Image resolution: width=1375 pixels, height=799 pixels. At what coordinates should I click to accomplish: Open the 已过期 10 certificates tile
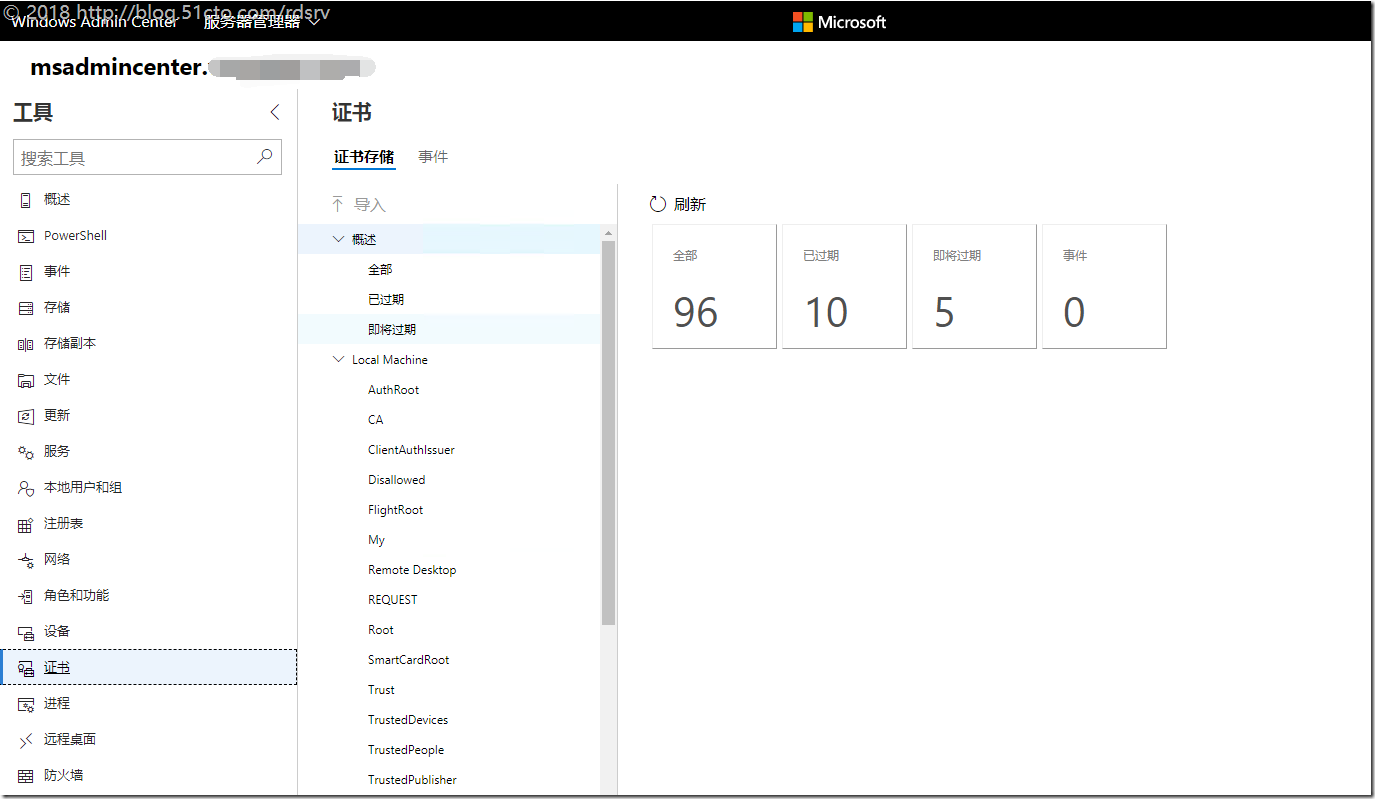pyautogui.click(x=844, y=286)
